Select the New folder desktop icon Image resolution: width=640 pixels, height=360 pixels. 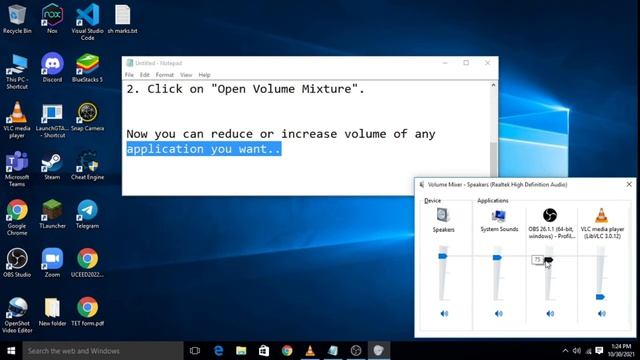tap(52, 312)
